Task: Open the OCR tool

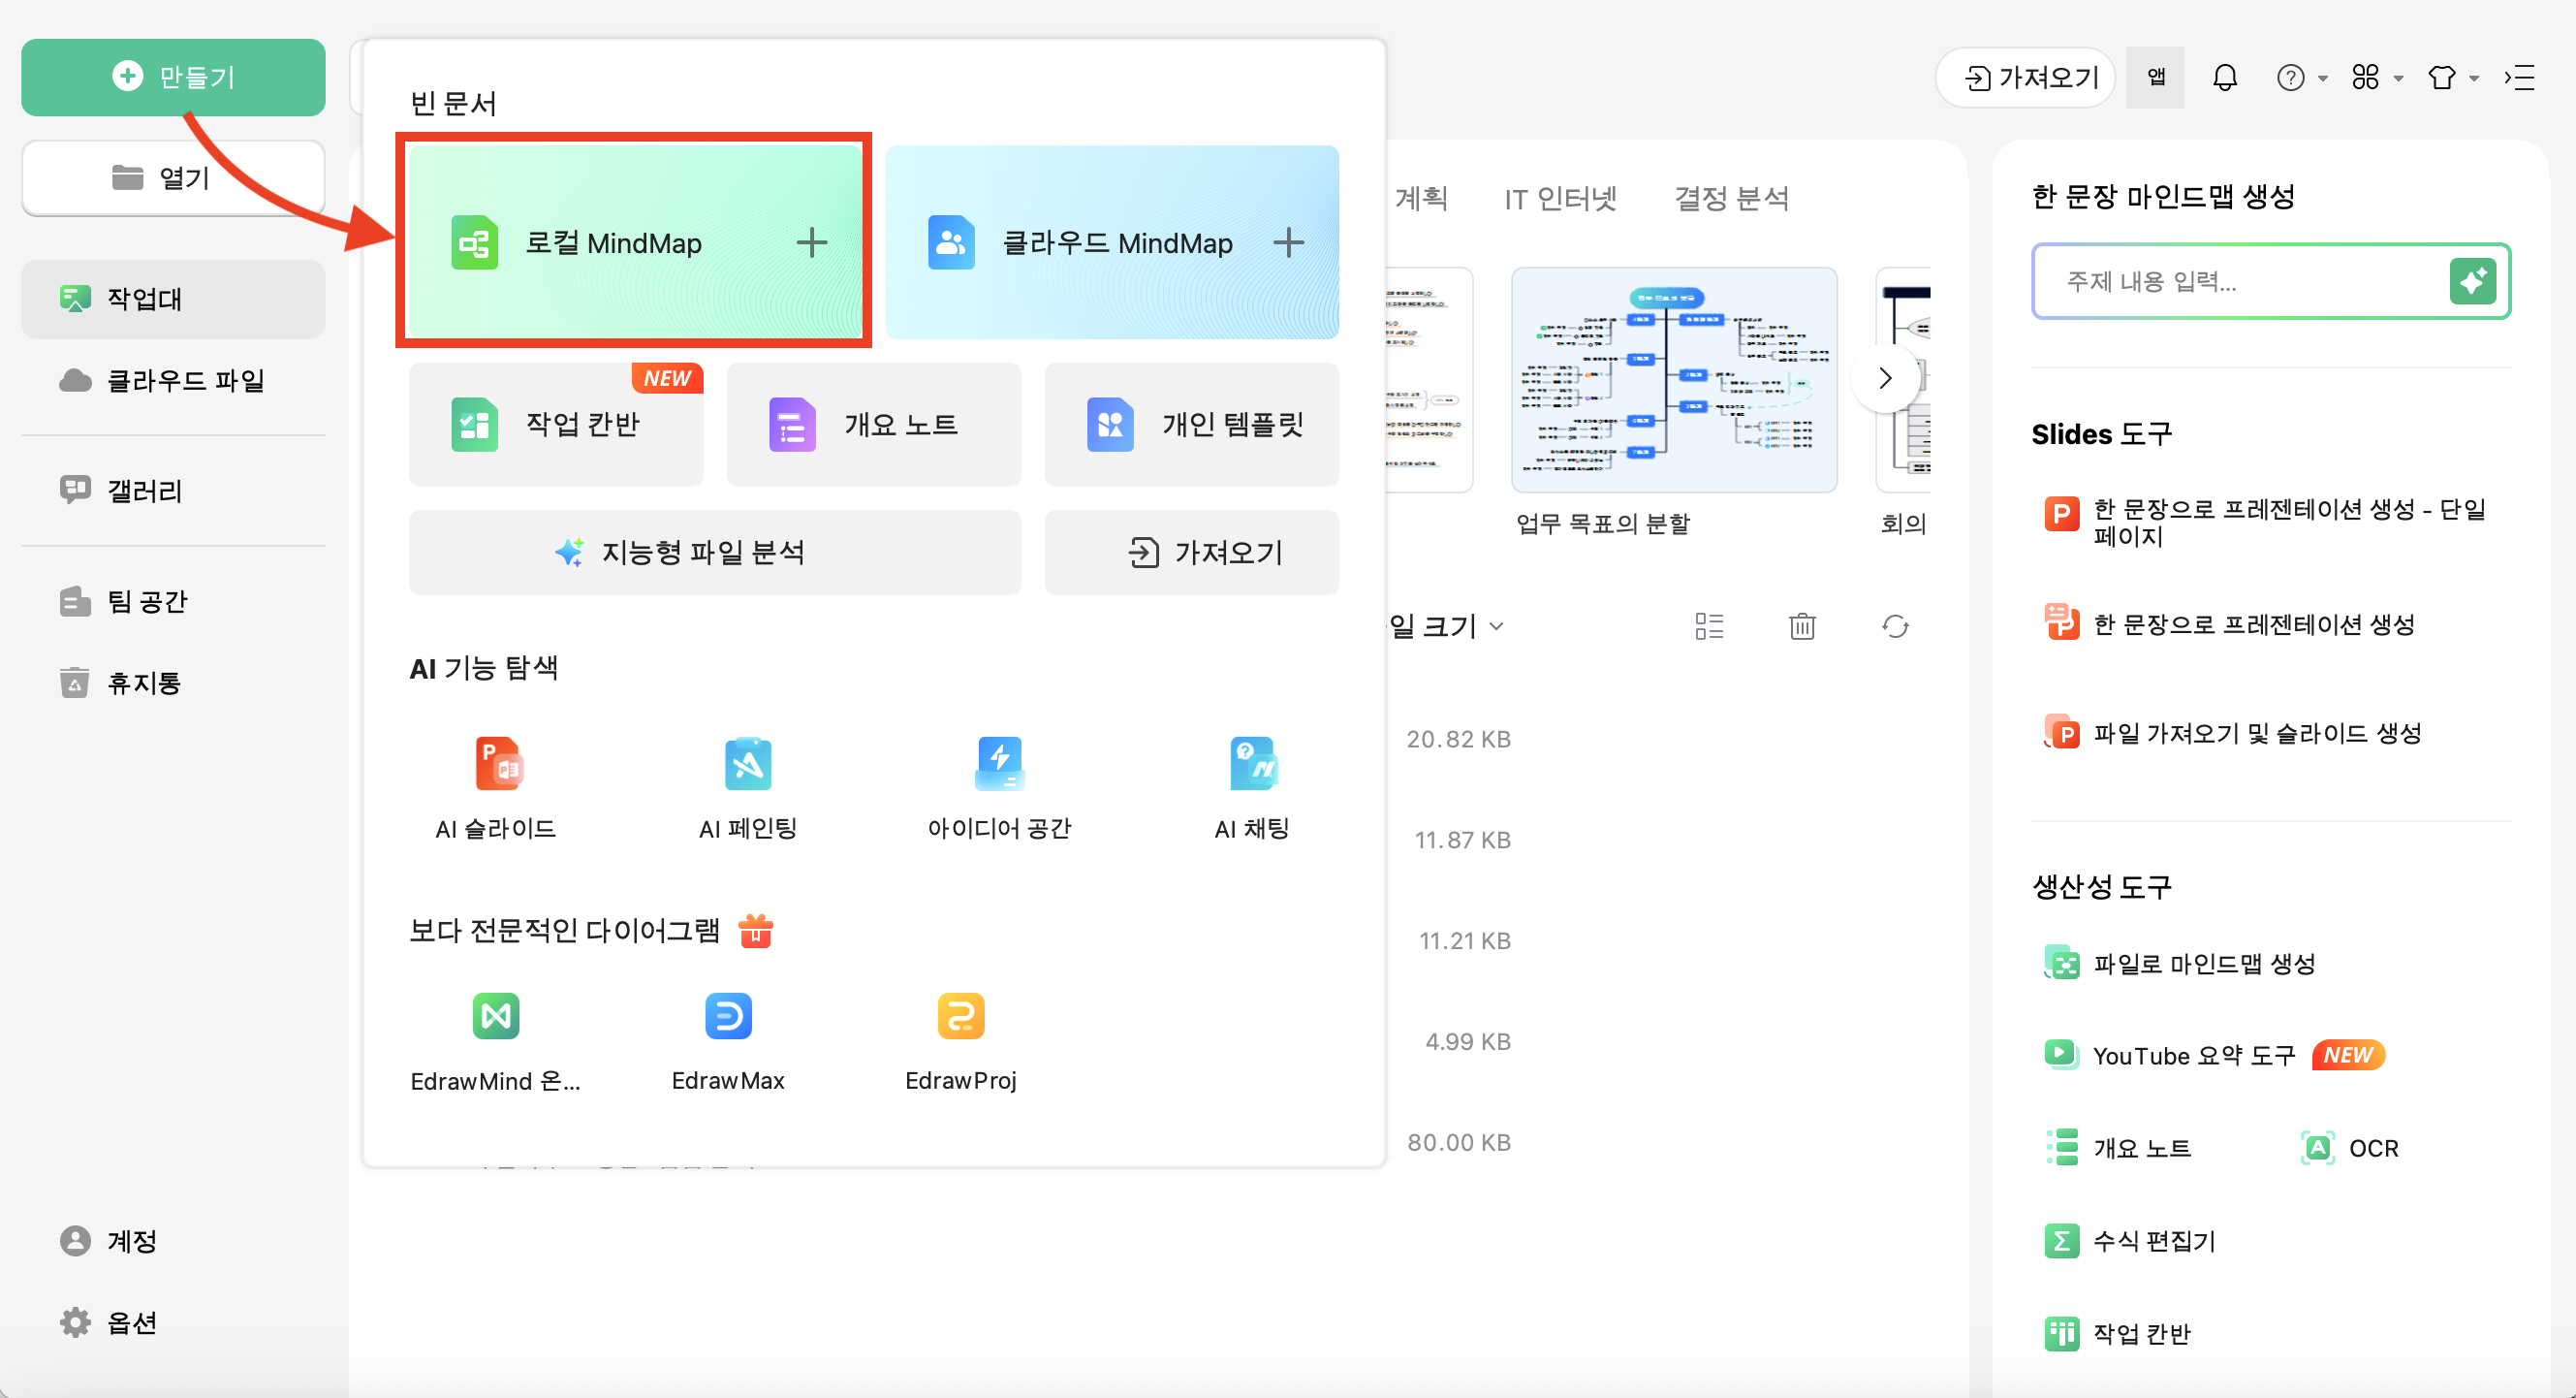Action: click(x=2350, y=1148)
